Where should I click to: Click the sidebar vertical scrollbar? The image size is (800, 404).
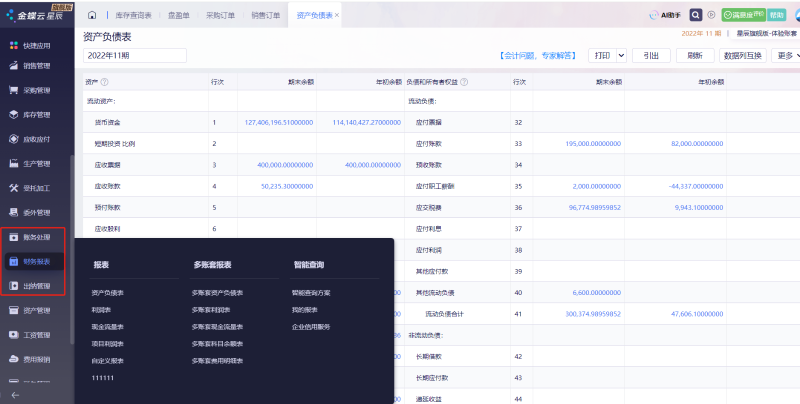[x=72, y=250]
